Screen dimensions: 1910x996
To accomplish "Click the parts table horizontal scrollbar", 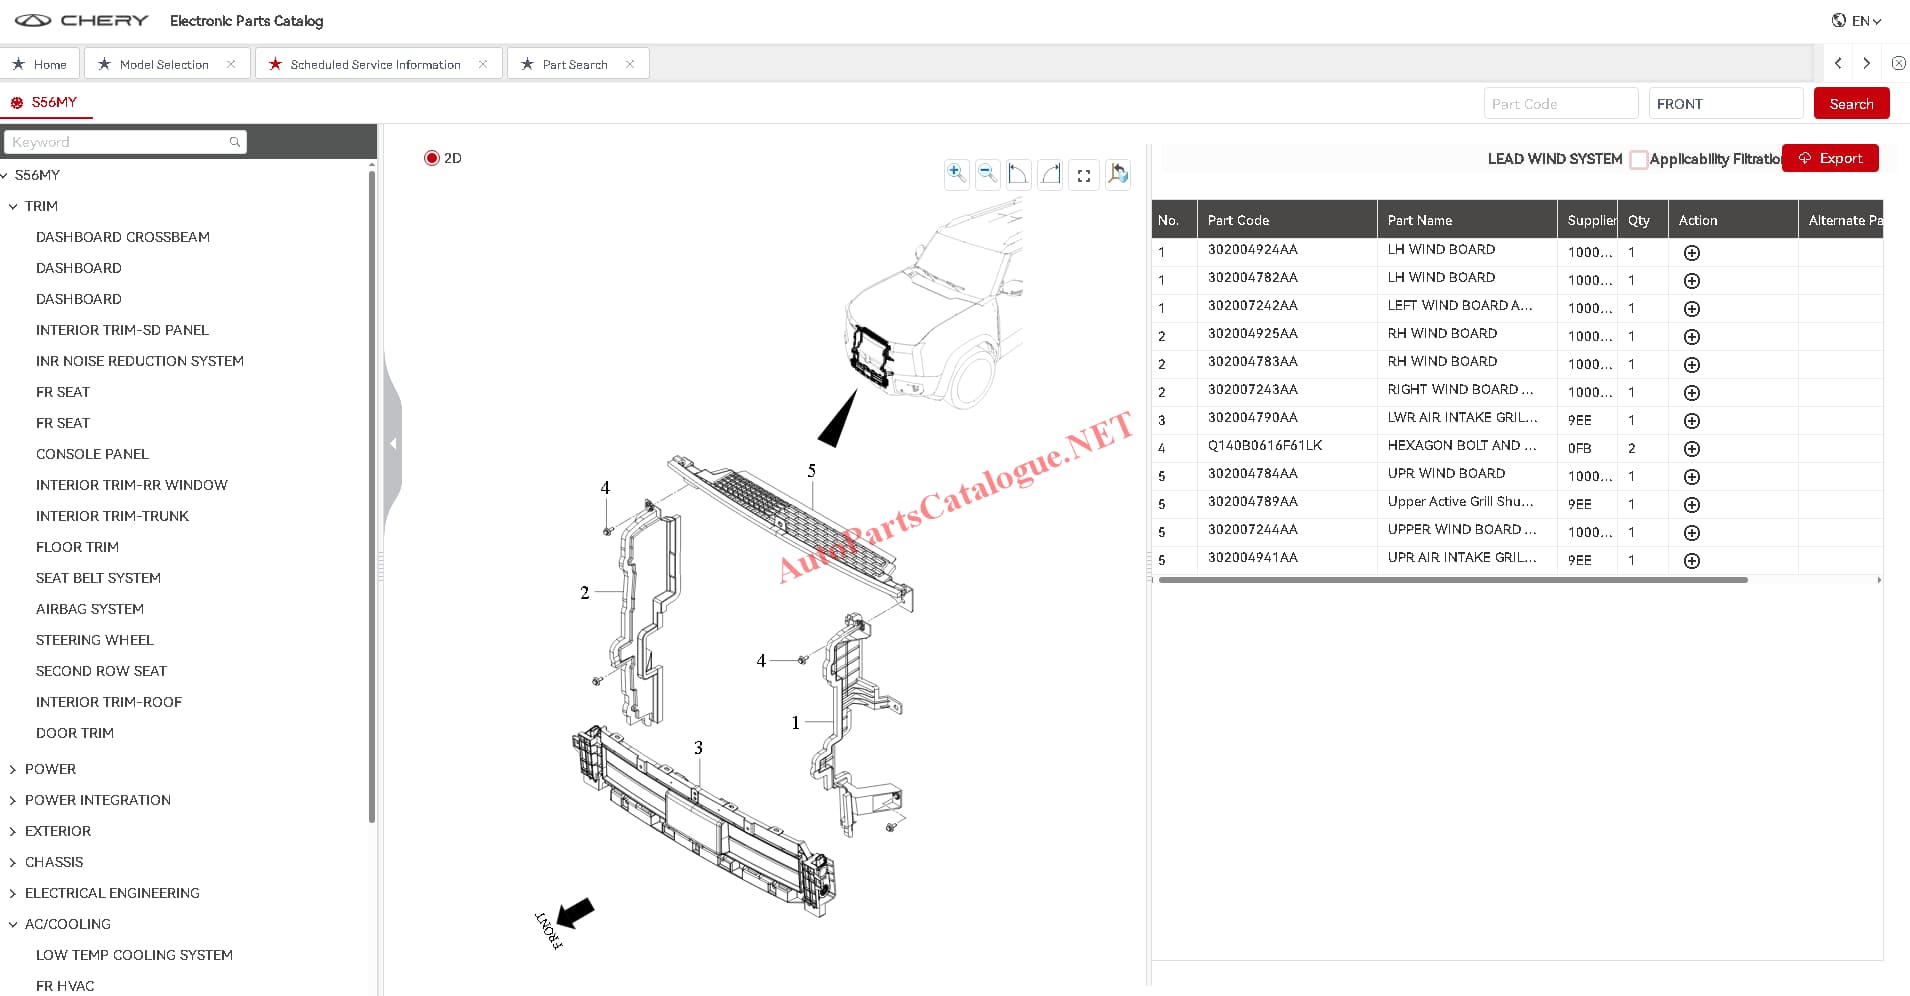I will coord(1453,580).
